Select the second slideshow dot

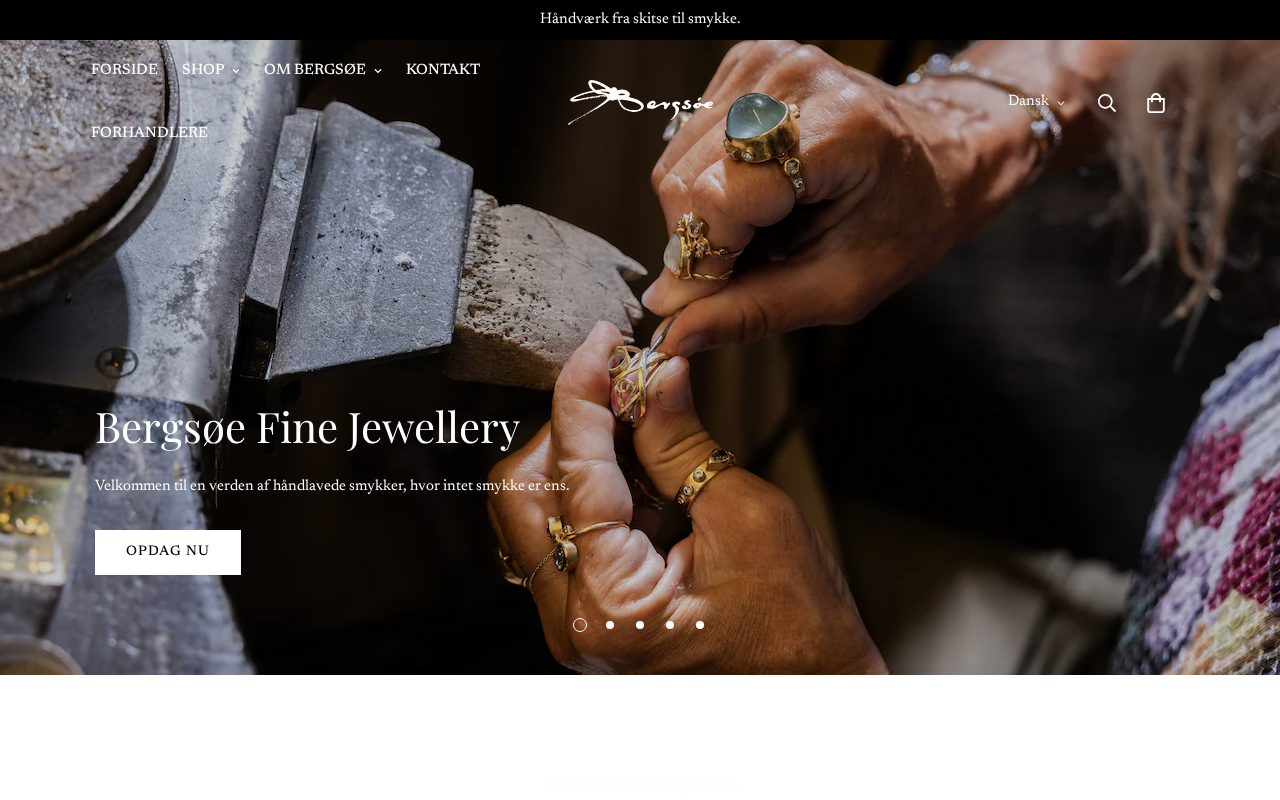[610, 625]
